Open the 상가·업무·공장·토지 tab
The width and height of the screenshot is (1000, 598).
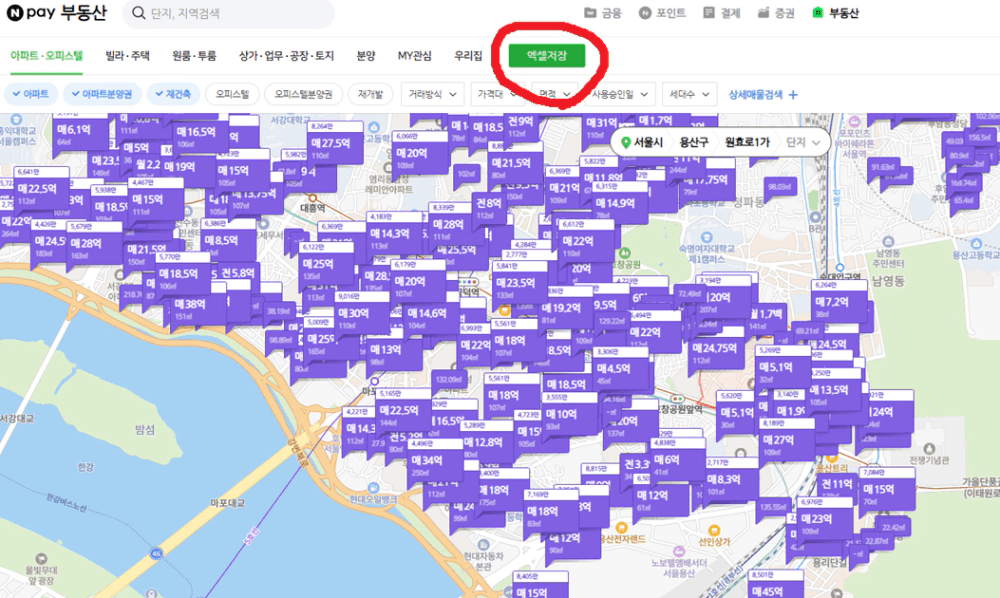pos(286,56)
